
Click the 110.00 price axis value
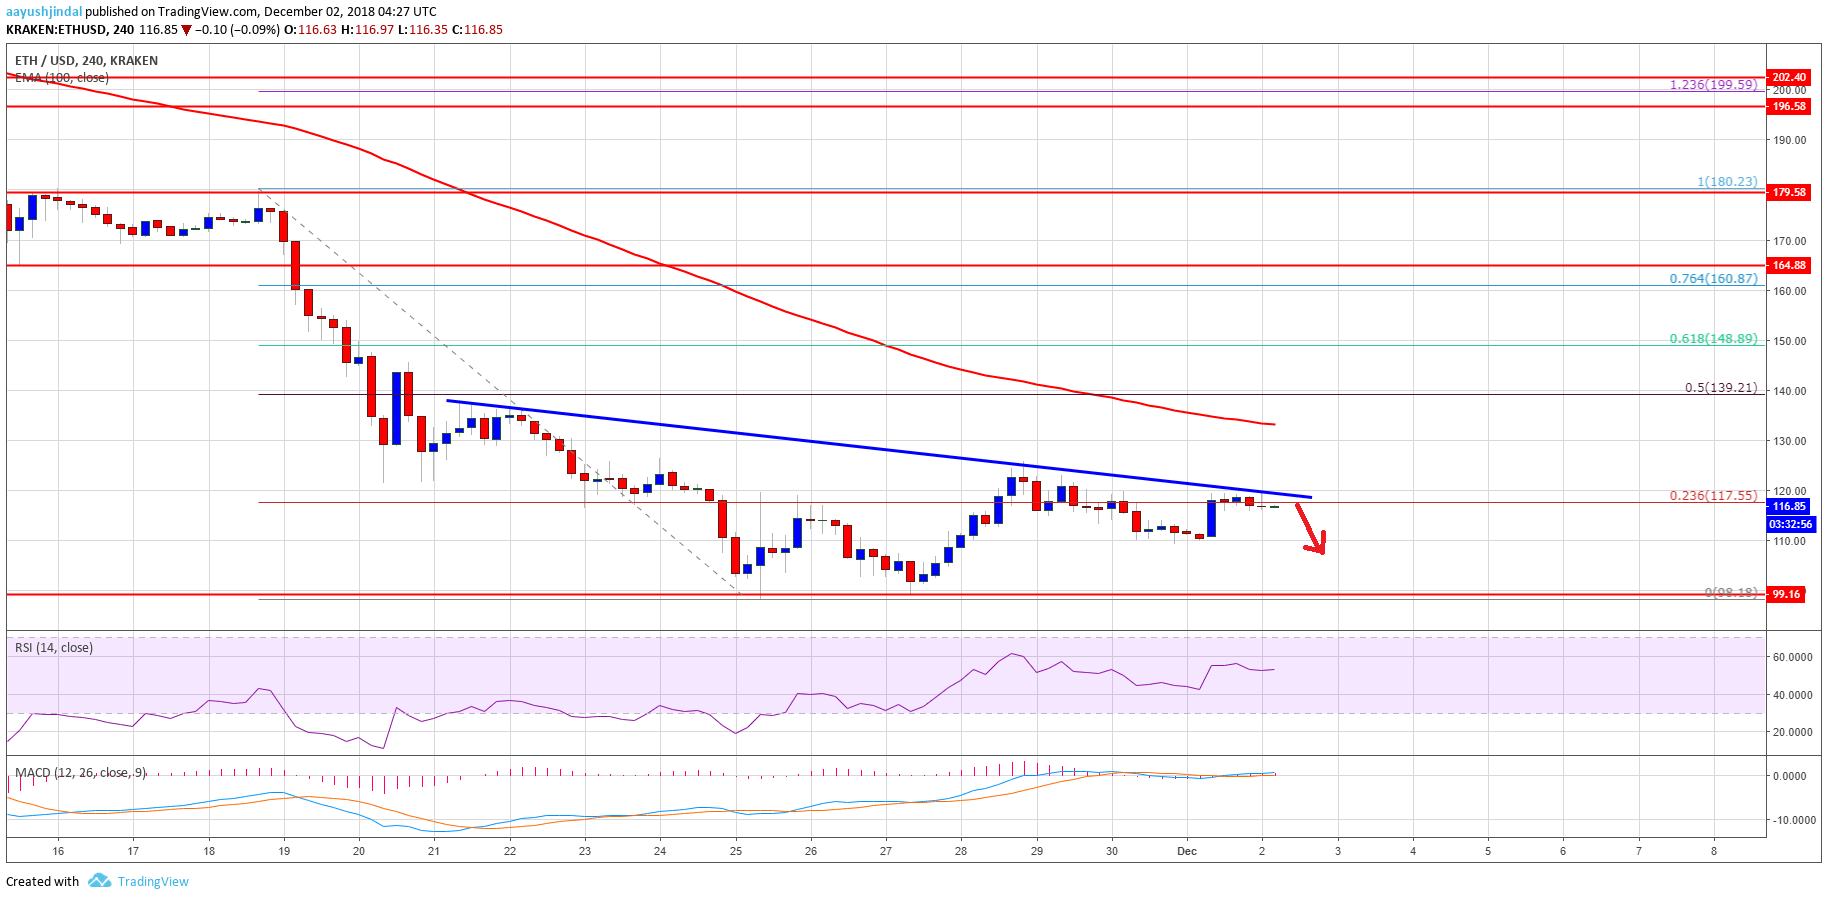[1790, 541]
